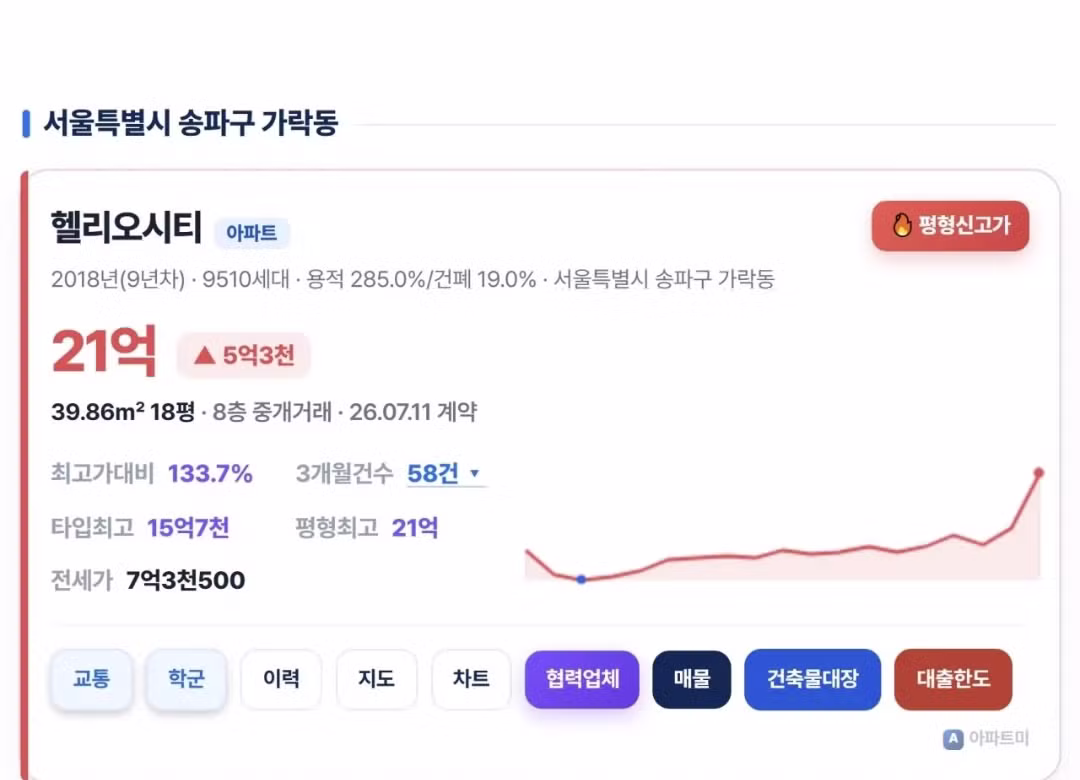Viewport: 1080px width, 780px height.
Task: Toggle the 교통 filter chip
Action: point(91,679)
